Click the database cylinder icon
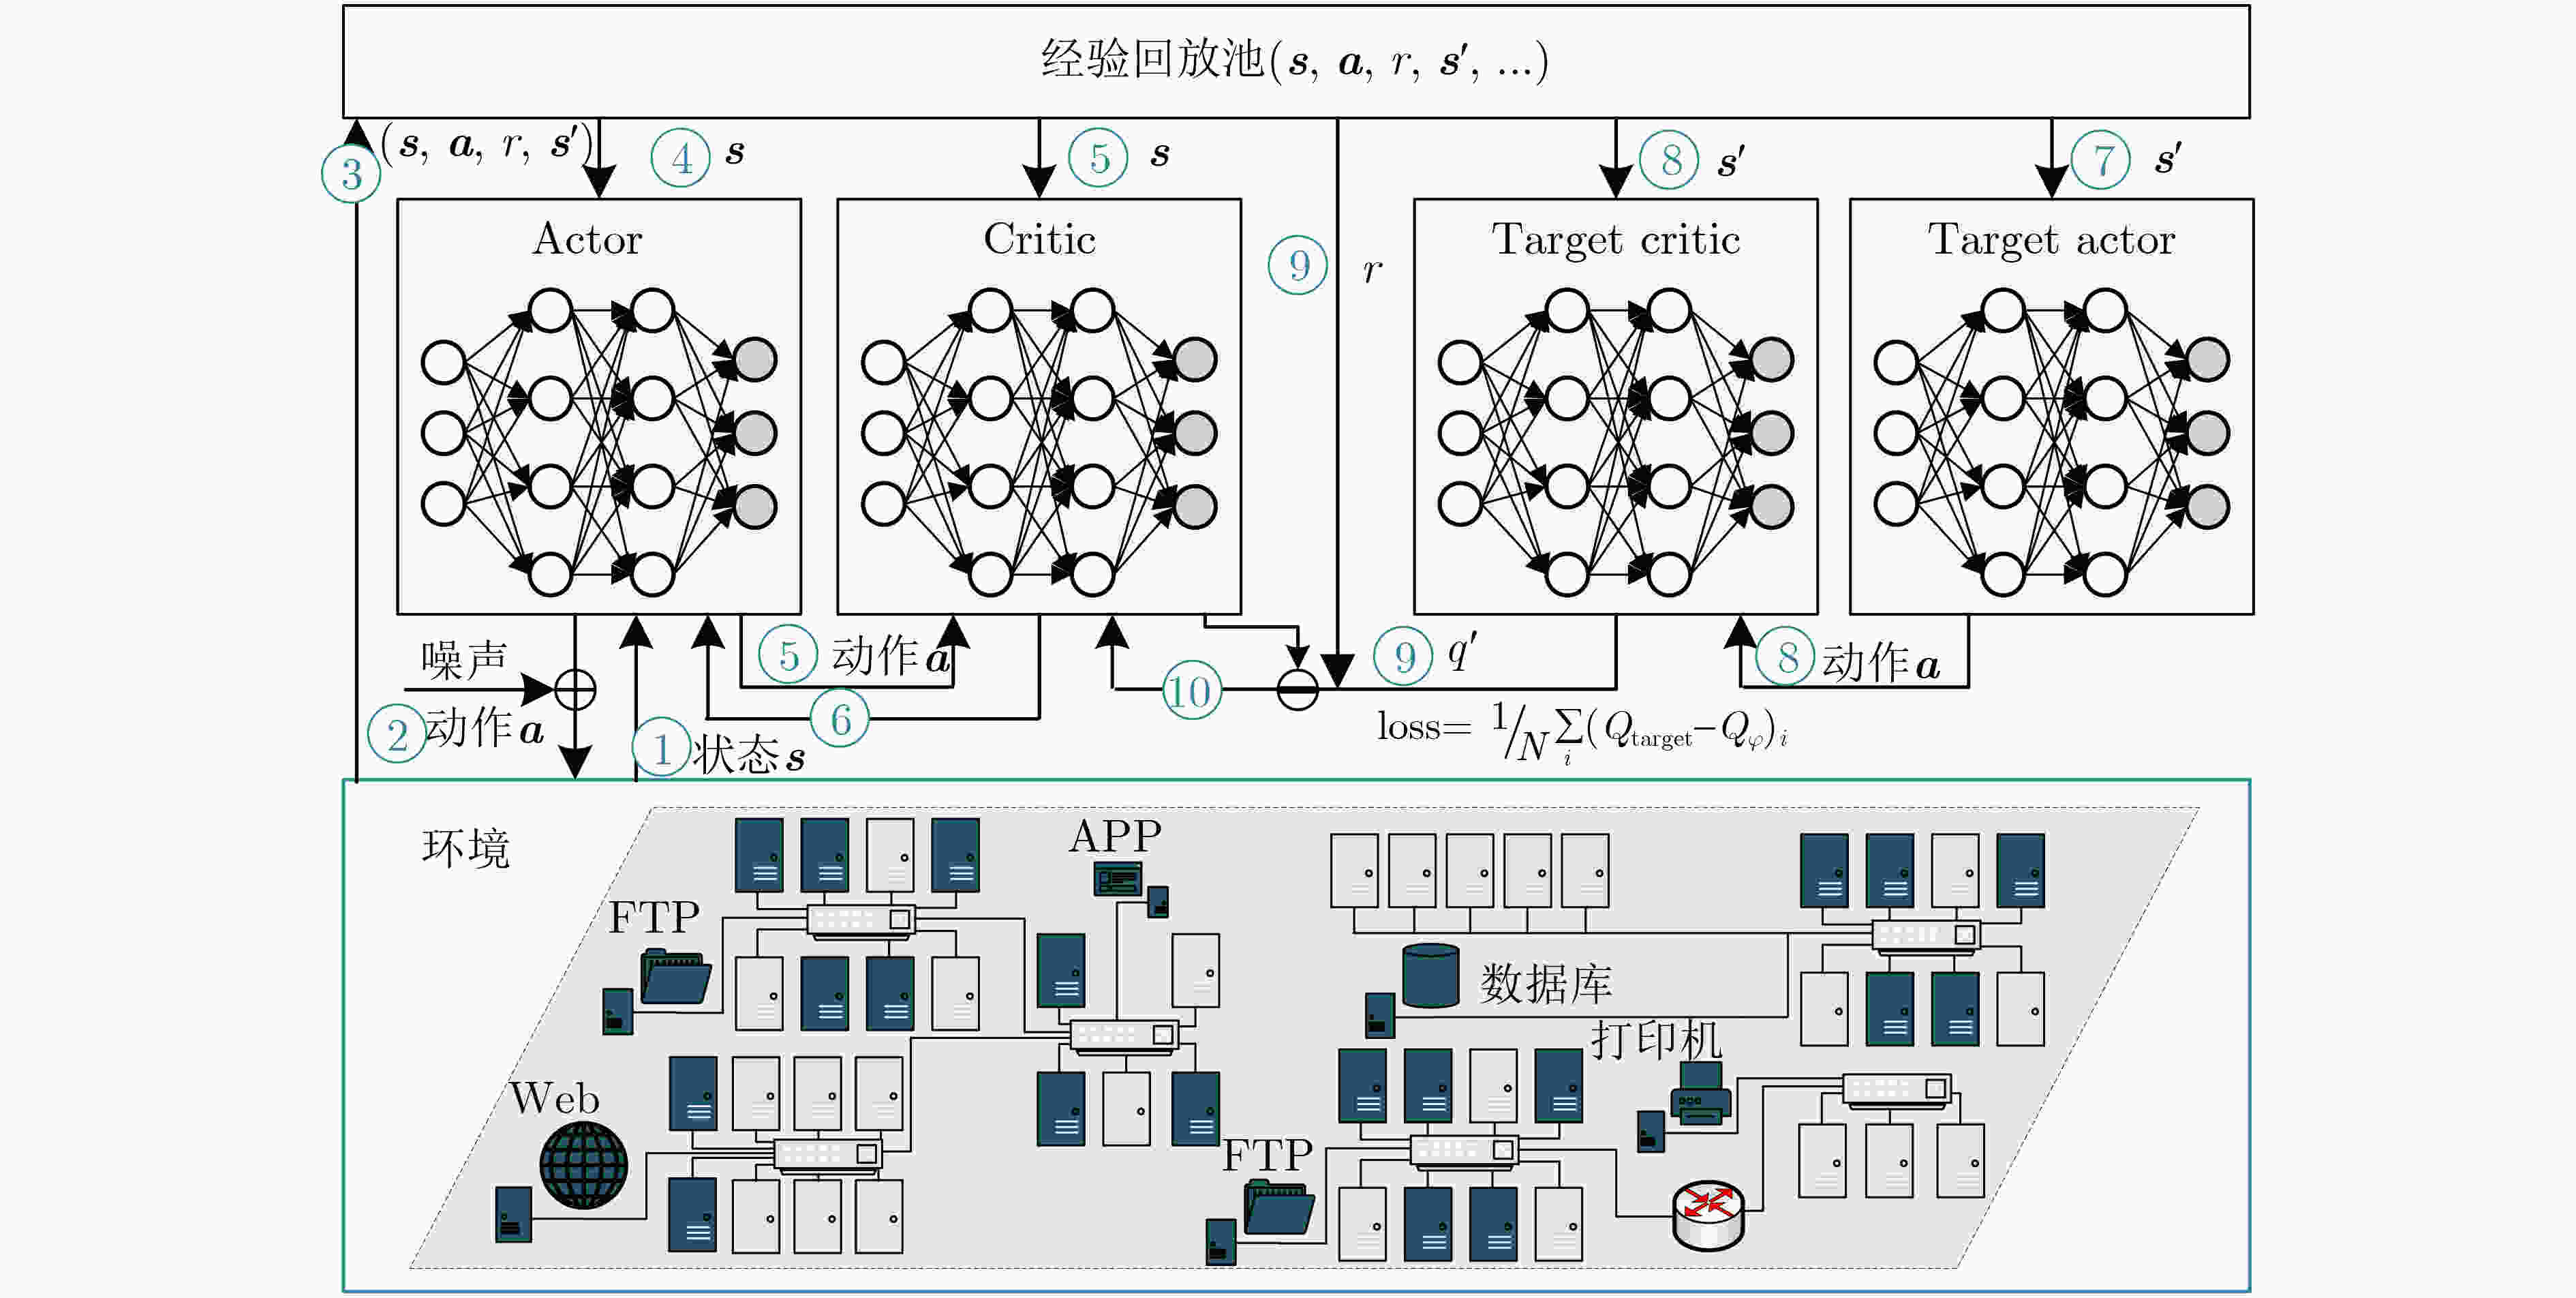This screenshot has height=1298, width=2576. (1430, 975)
